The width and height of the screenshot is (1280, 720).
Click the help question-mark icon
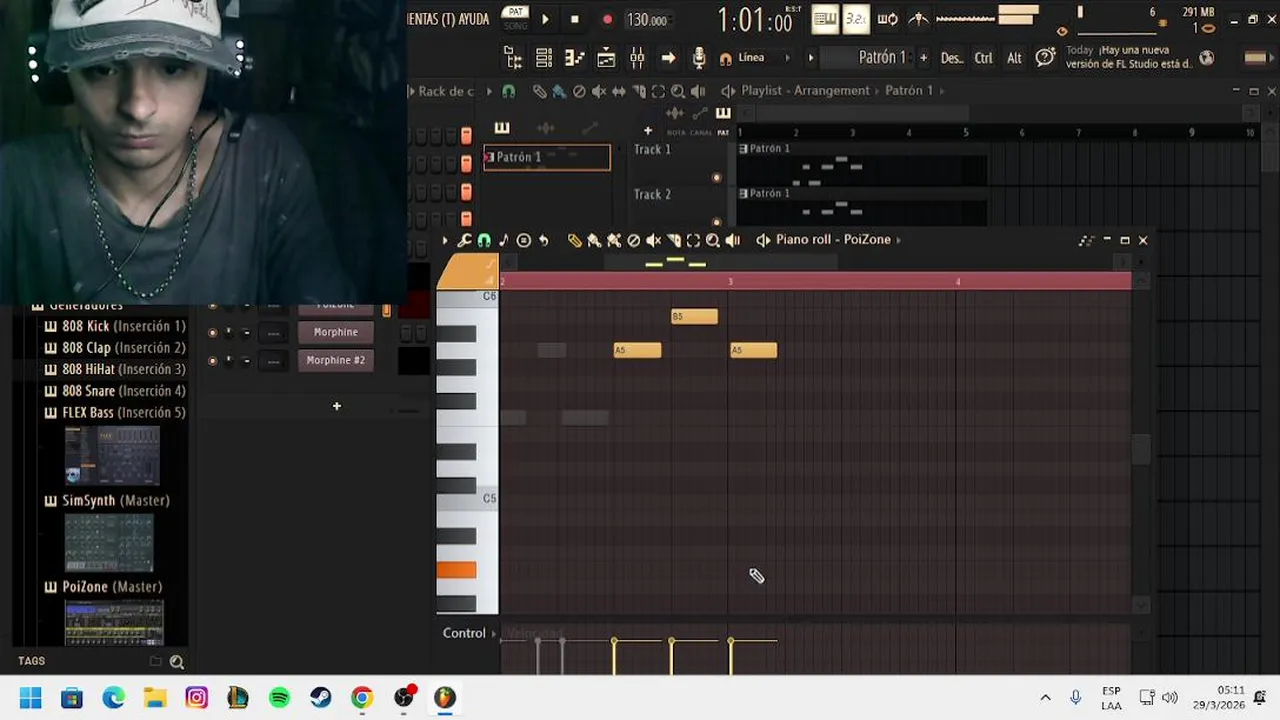click(1045, 58)
